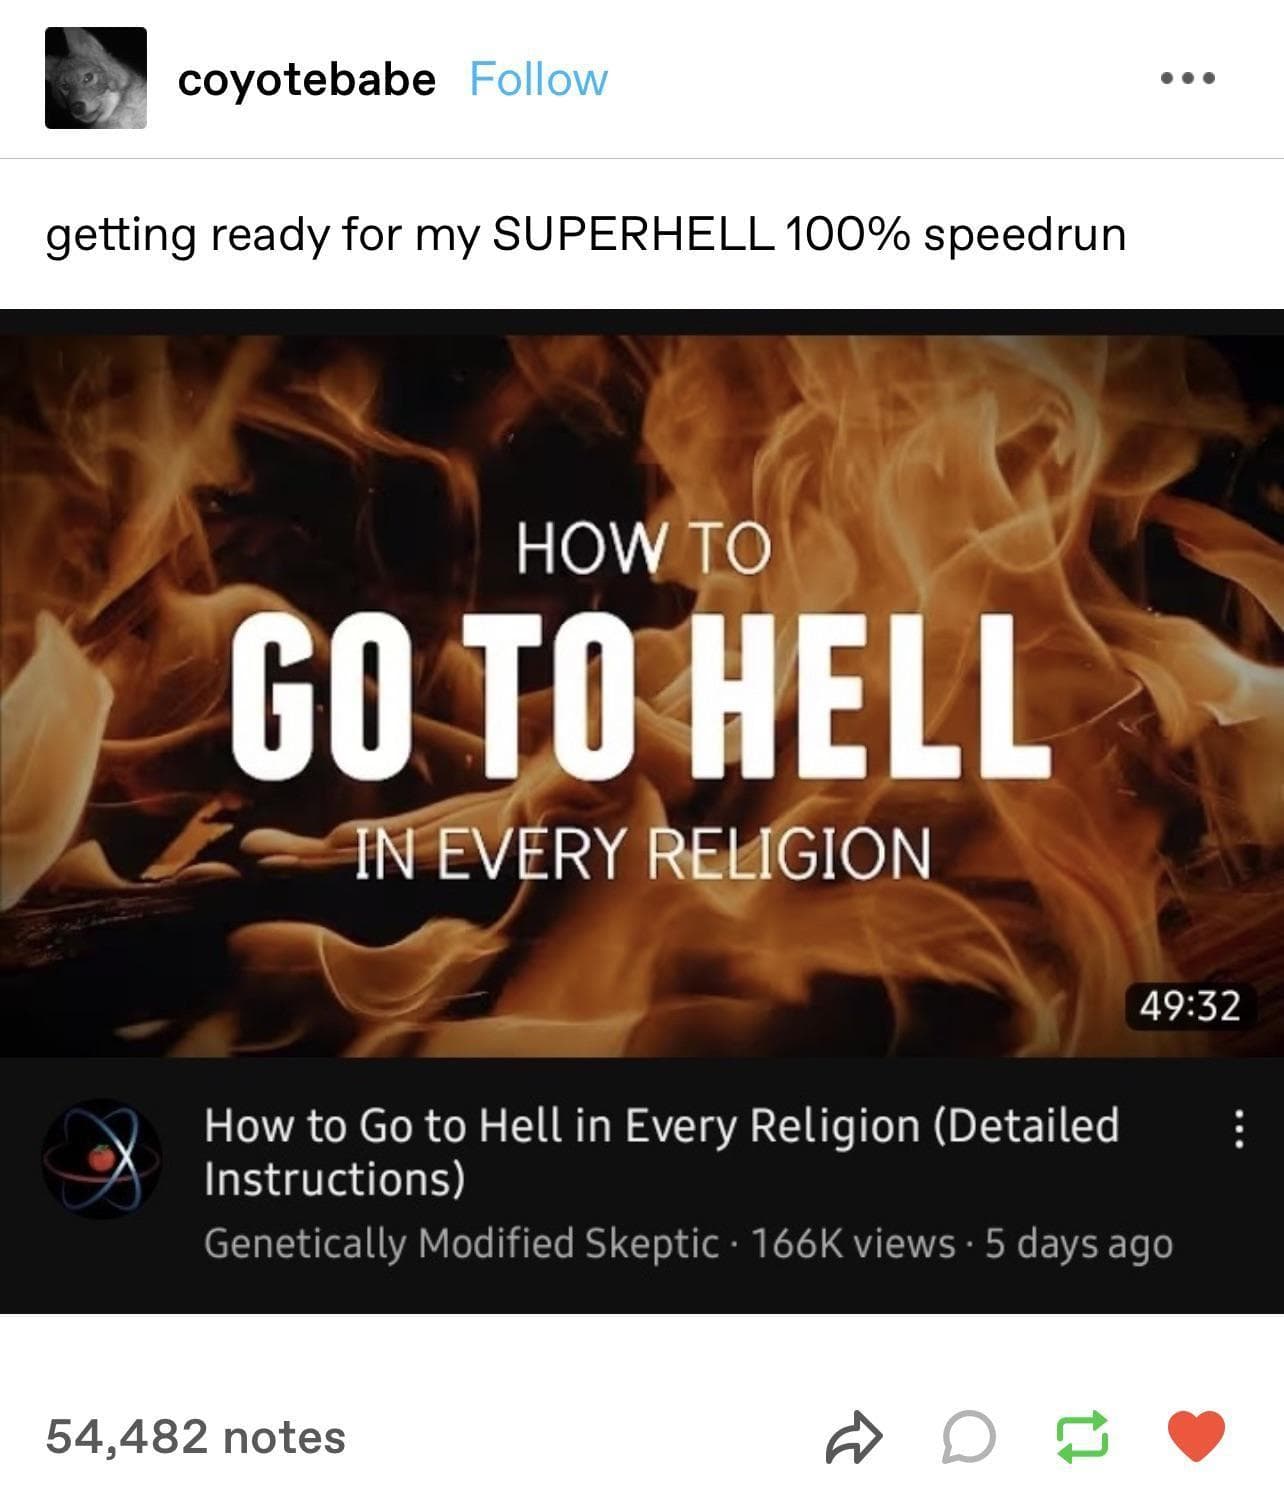This screenshot has width=1284, height=1501.
Task: Open the video title link
Action: tap(661, 1152)
